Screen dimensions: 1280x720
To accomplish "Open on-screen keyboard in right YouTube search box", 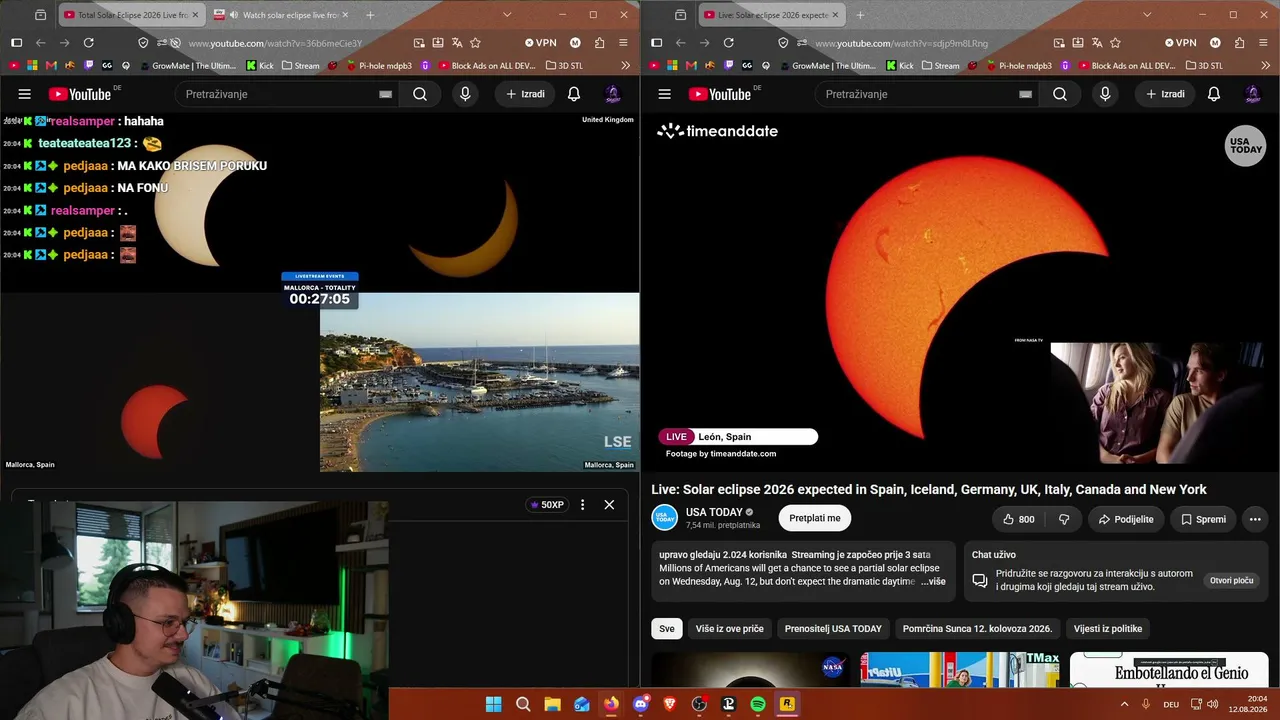I will point(1025,94).
